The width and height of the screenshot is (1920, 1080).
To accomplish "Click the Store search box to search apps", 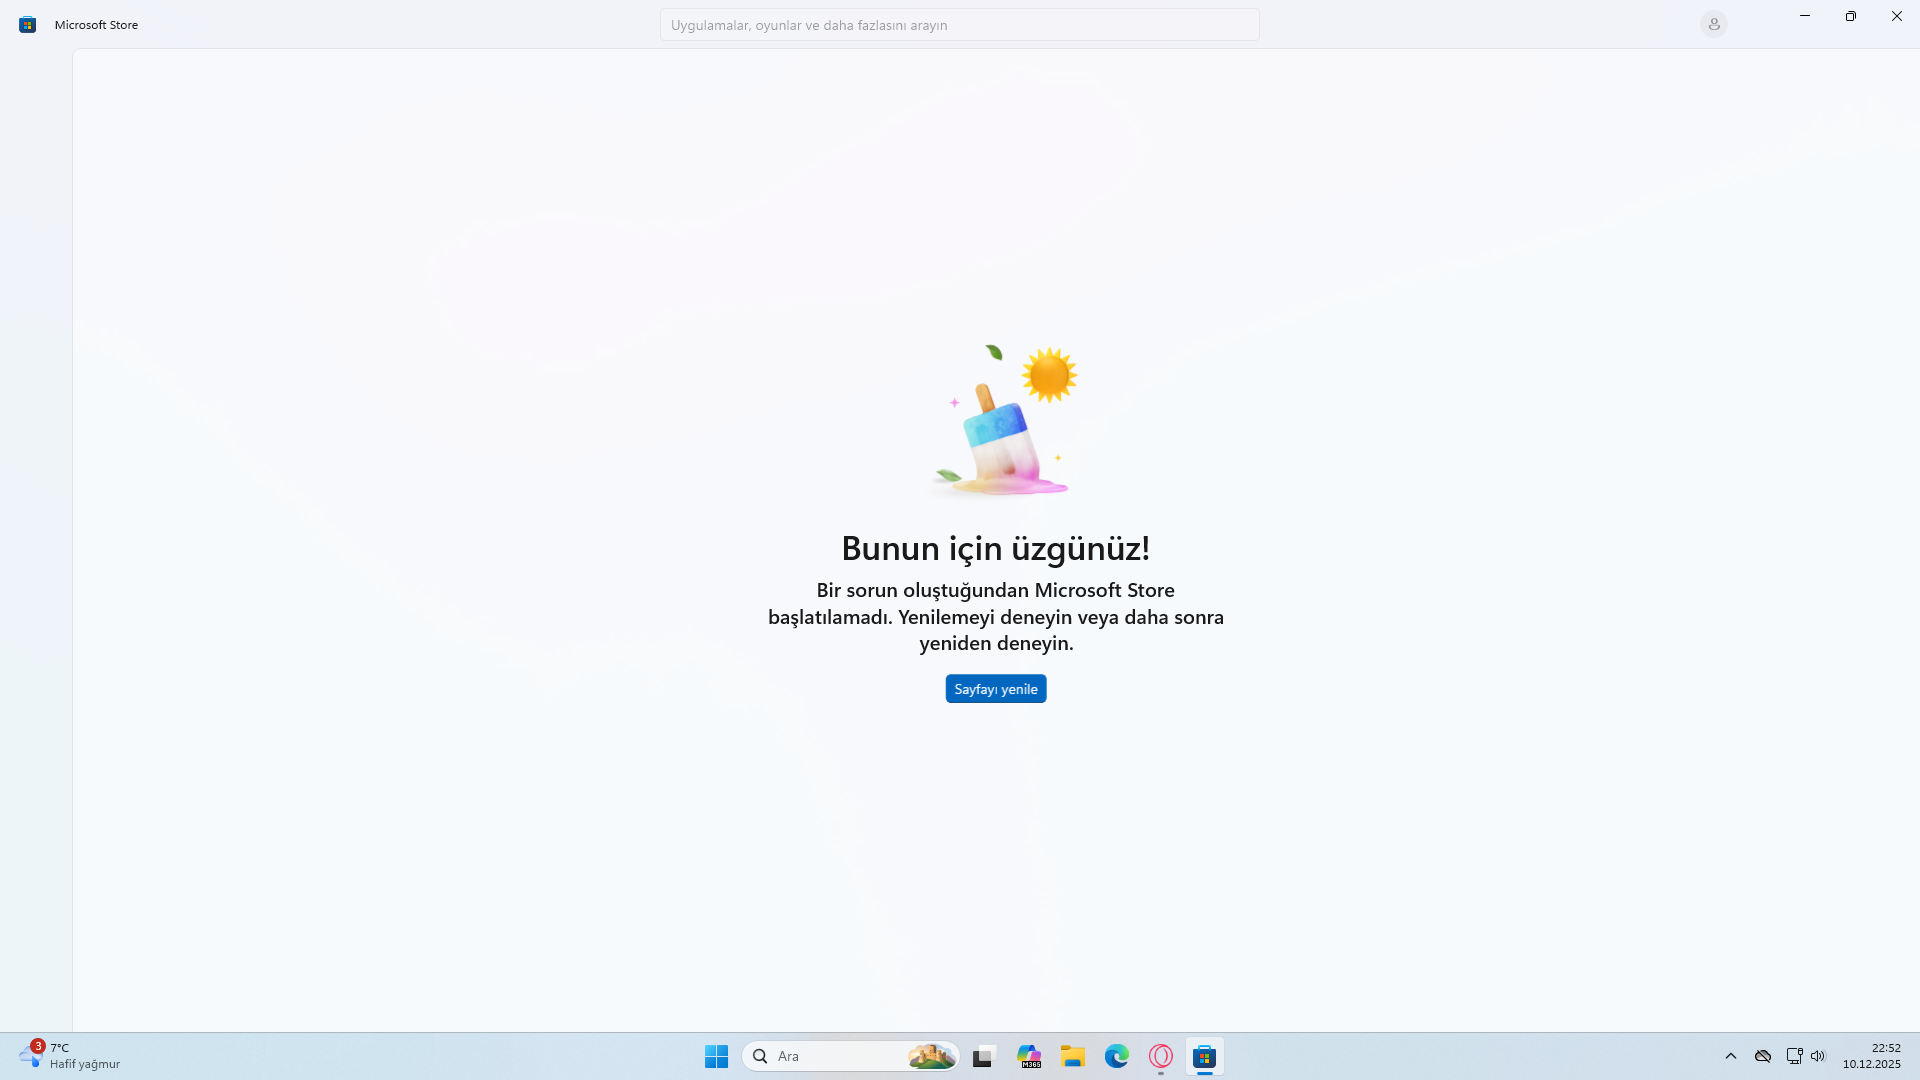I will [x=958, y=24].
